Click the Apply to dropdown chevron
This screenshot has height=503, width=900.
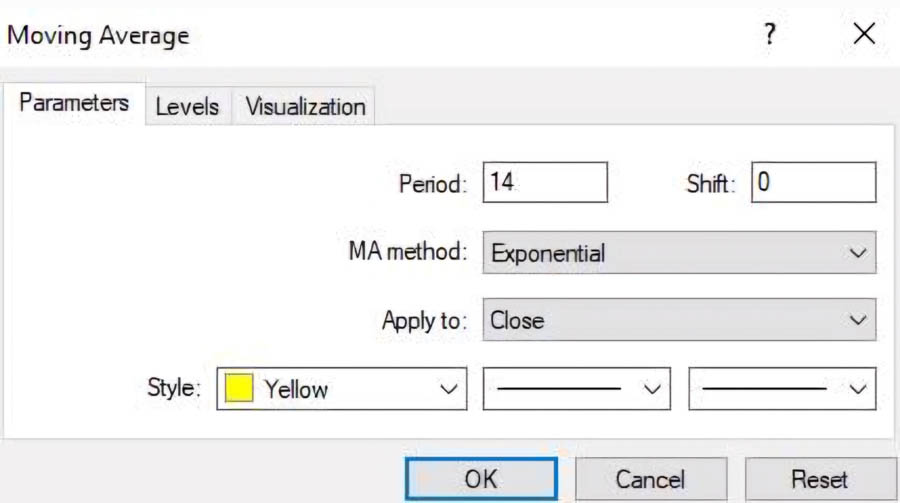coord(858,320)
